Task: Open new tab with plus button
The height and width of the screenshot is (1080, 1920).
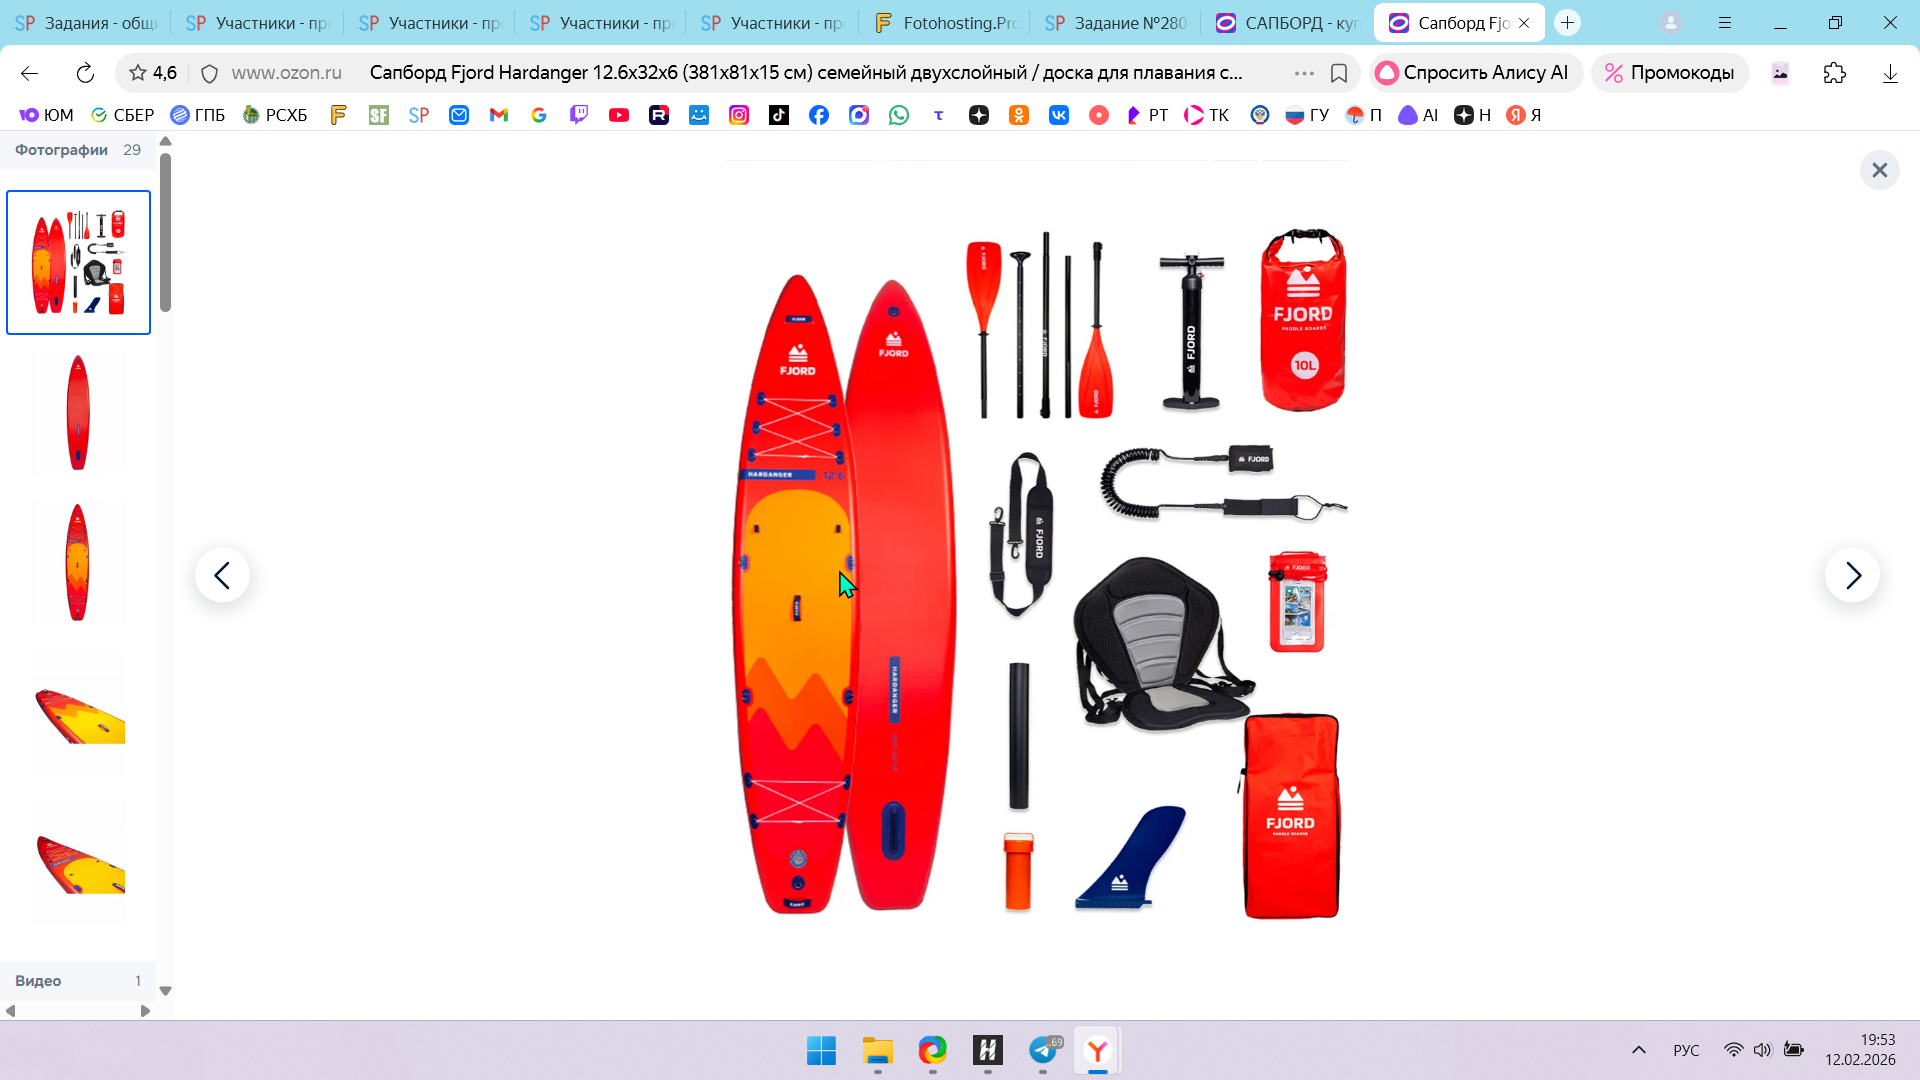Action: pos(1567,23)
